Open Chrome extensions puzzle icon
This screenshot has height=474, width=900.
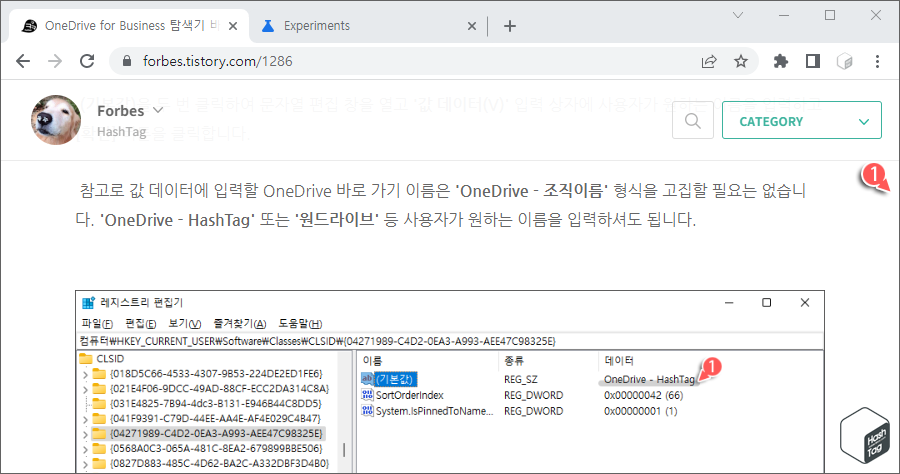coord(781,61)
